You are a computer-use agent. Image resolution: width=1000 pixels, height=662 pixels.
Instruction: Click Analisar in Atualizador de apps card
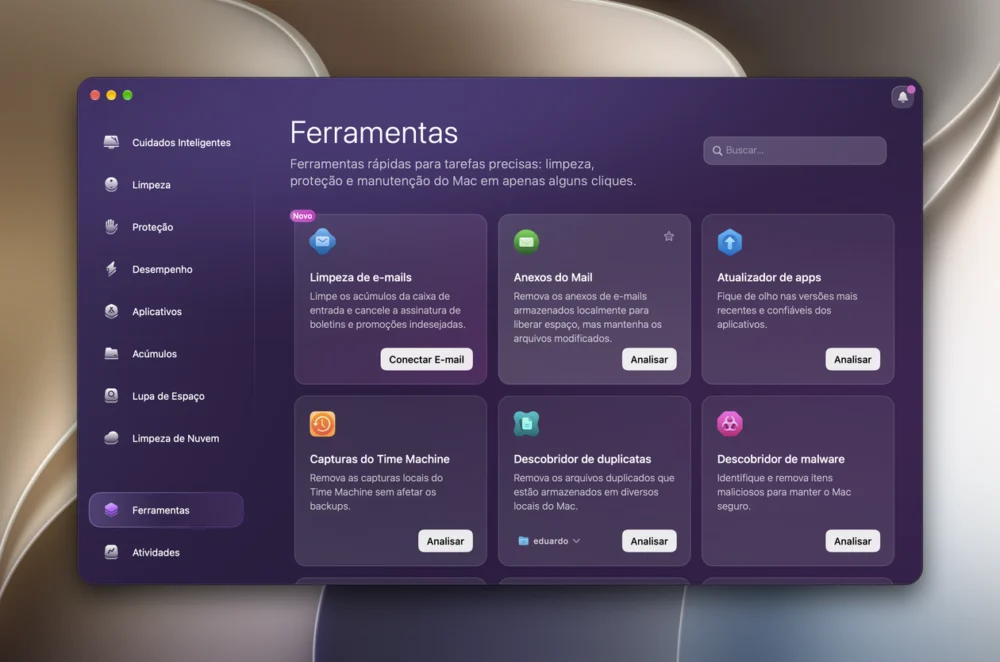tap(853, 359)
